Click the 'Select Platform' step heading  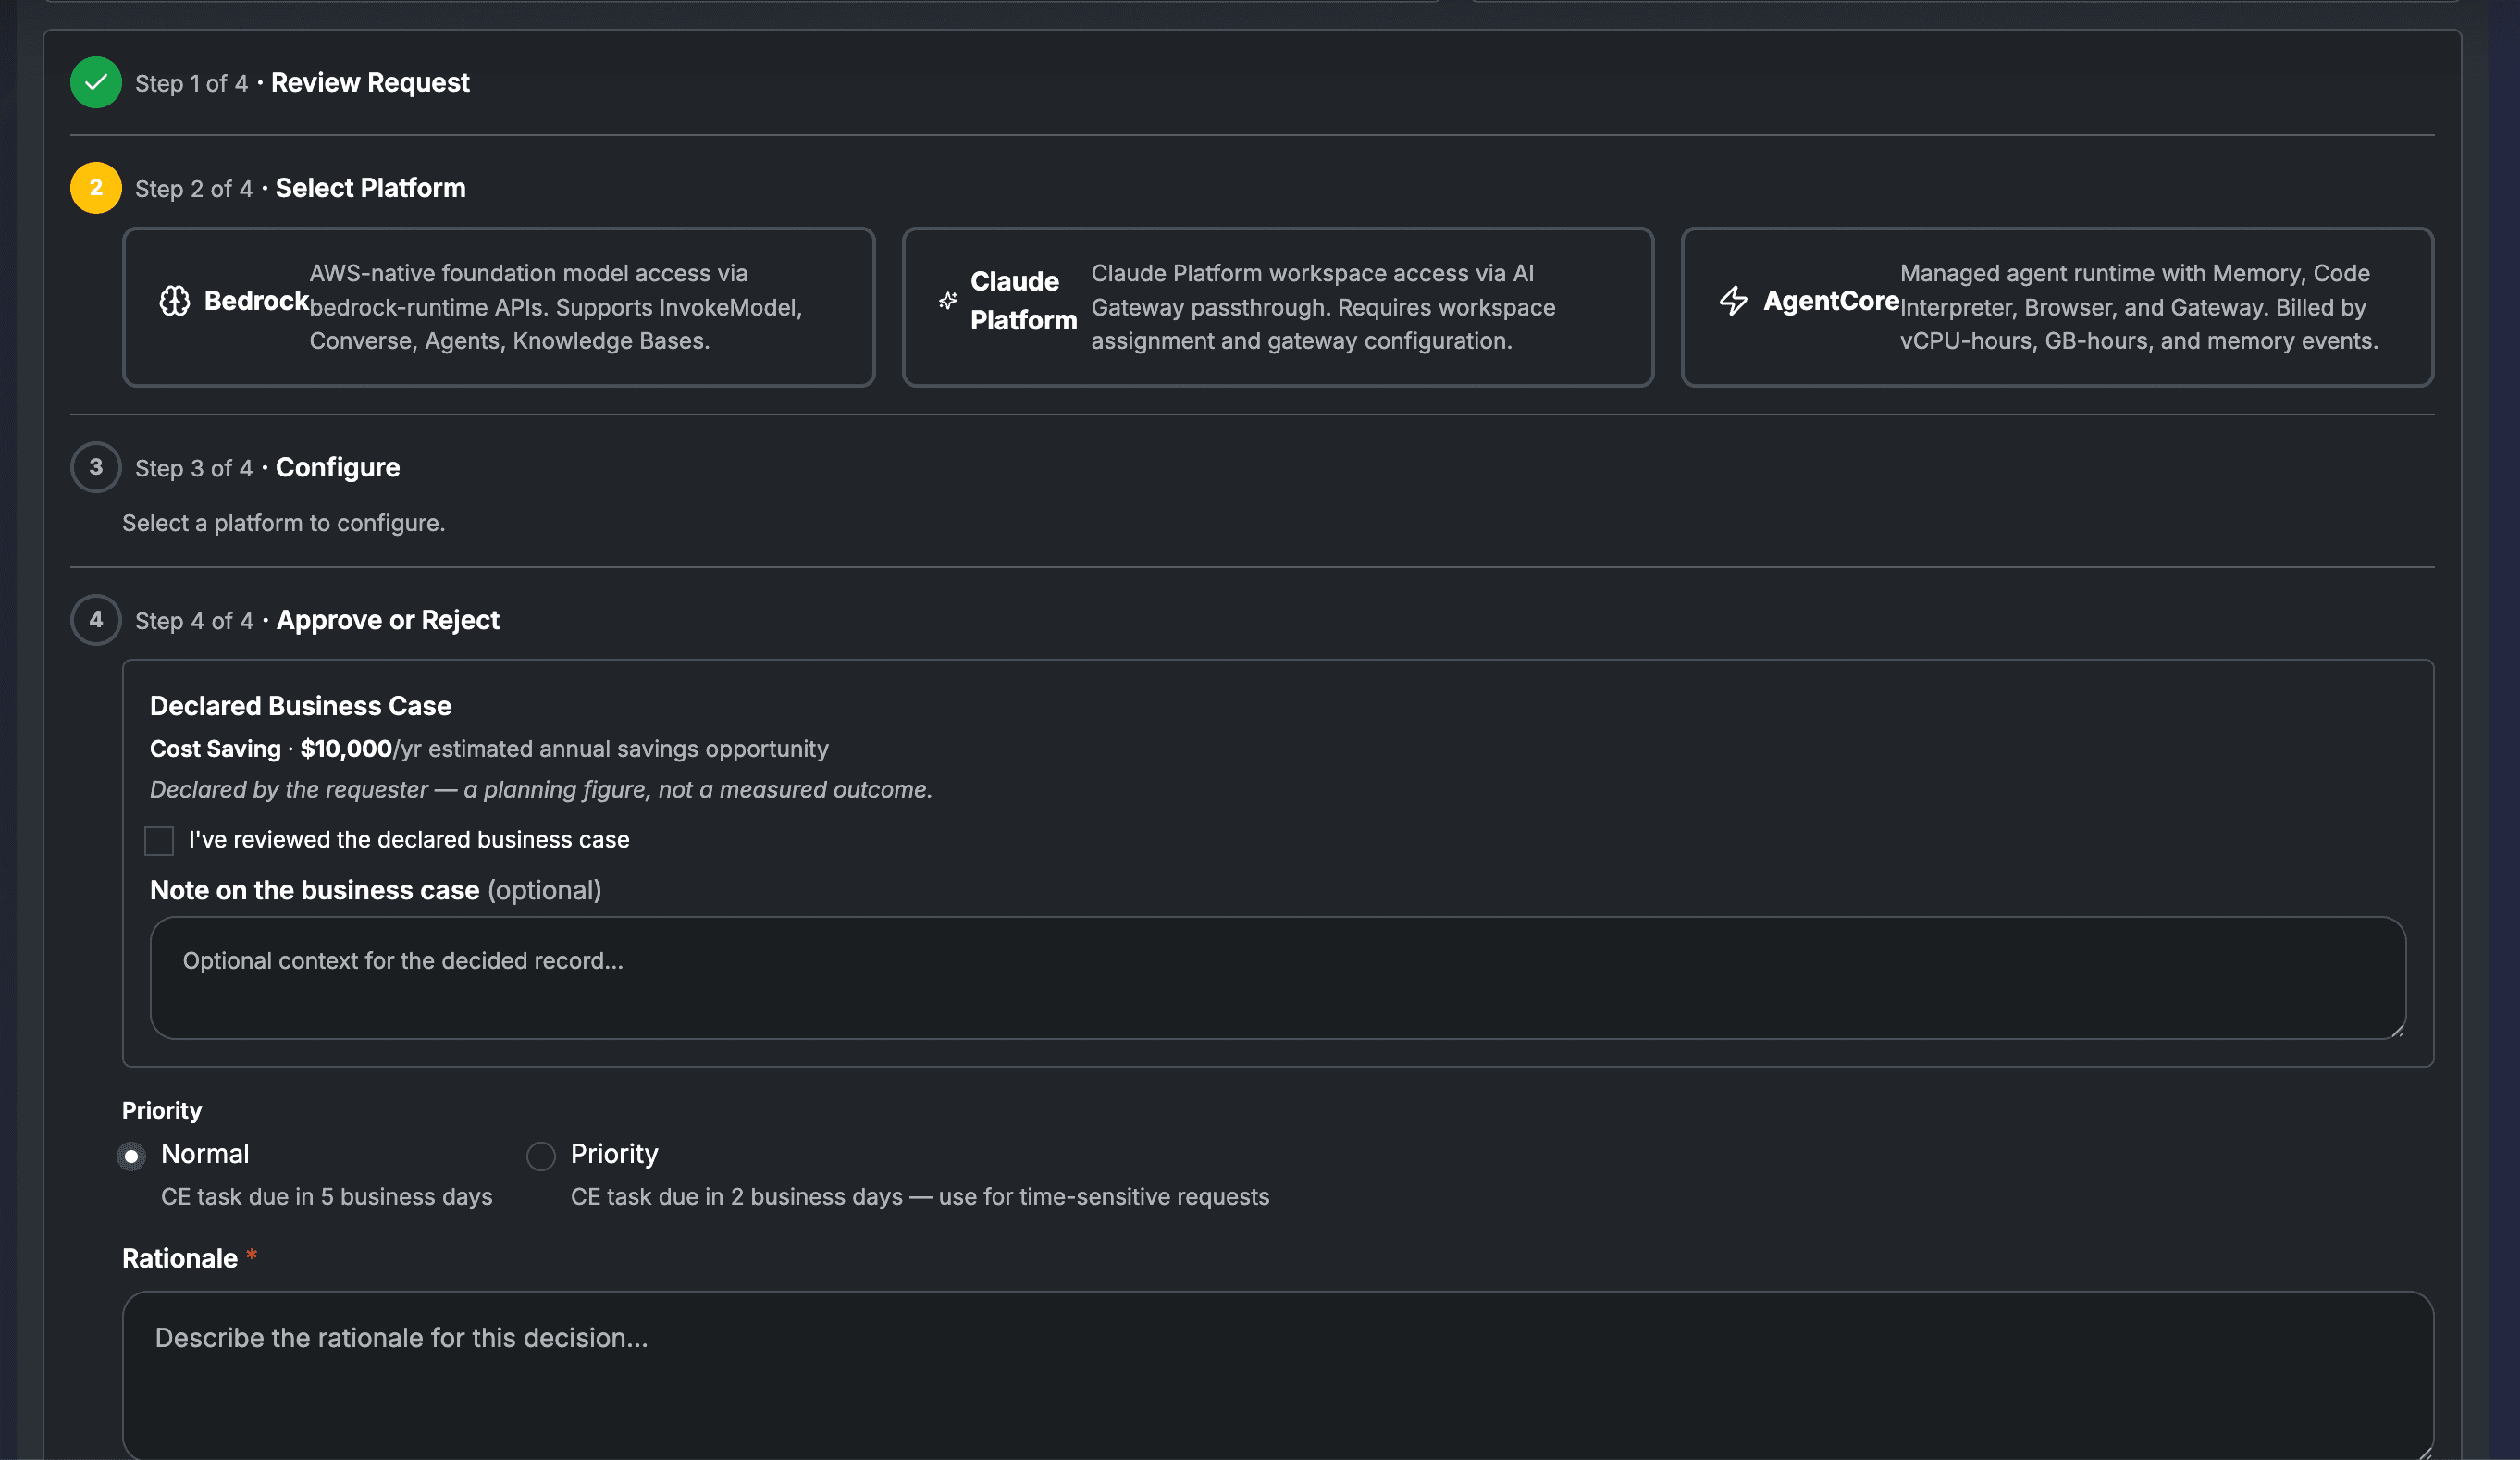(371, 188)
